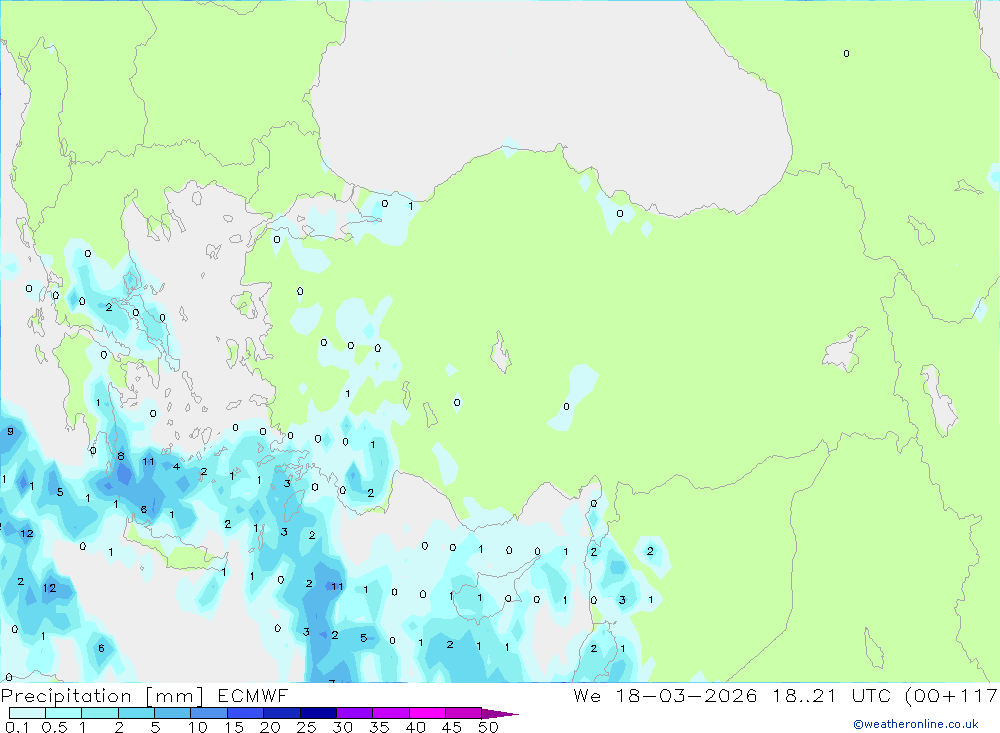Viewport: 1000px width, 733px height.
Task: Click the '[mm]' unit label
Action: 174,696
